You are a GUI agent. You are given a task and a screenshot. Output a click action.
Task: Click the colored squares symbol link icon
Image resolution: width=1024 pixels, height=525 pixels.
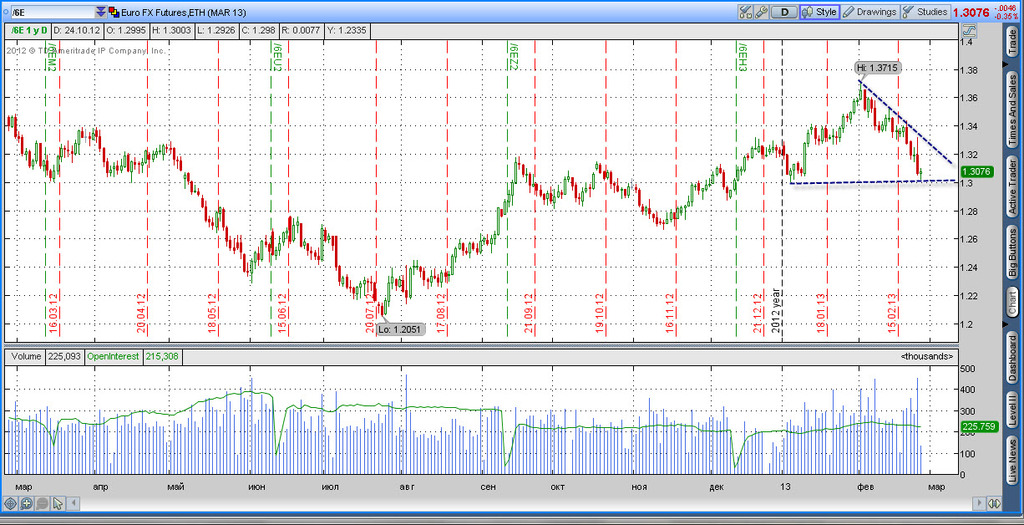(114, 12)
